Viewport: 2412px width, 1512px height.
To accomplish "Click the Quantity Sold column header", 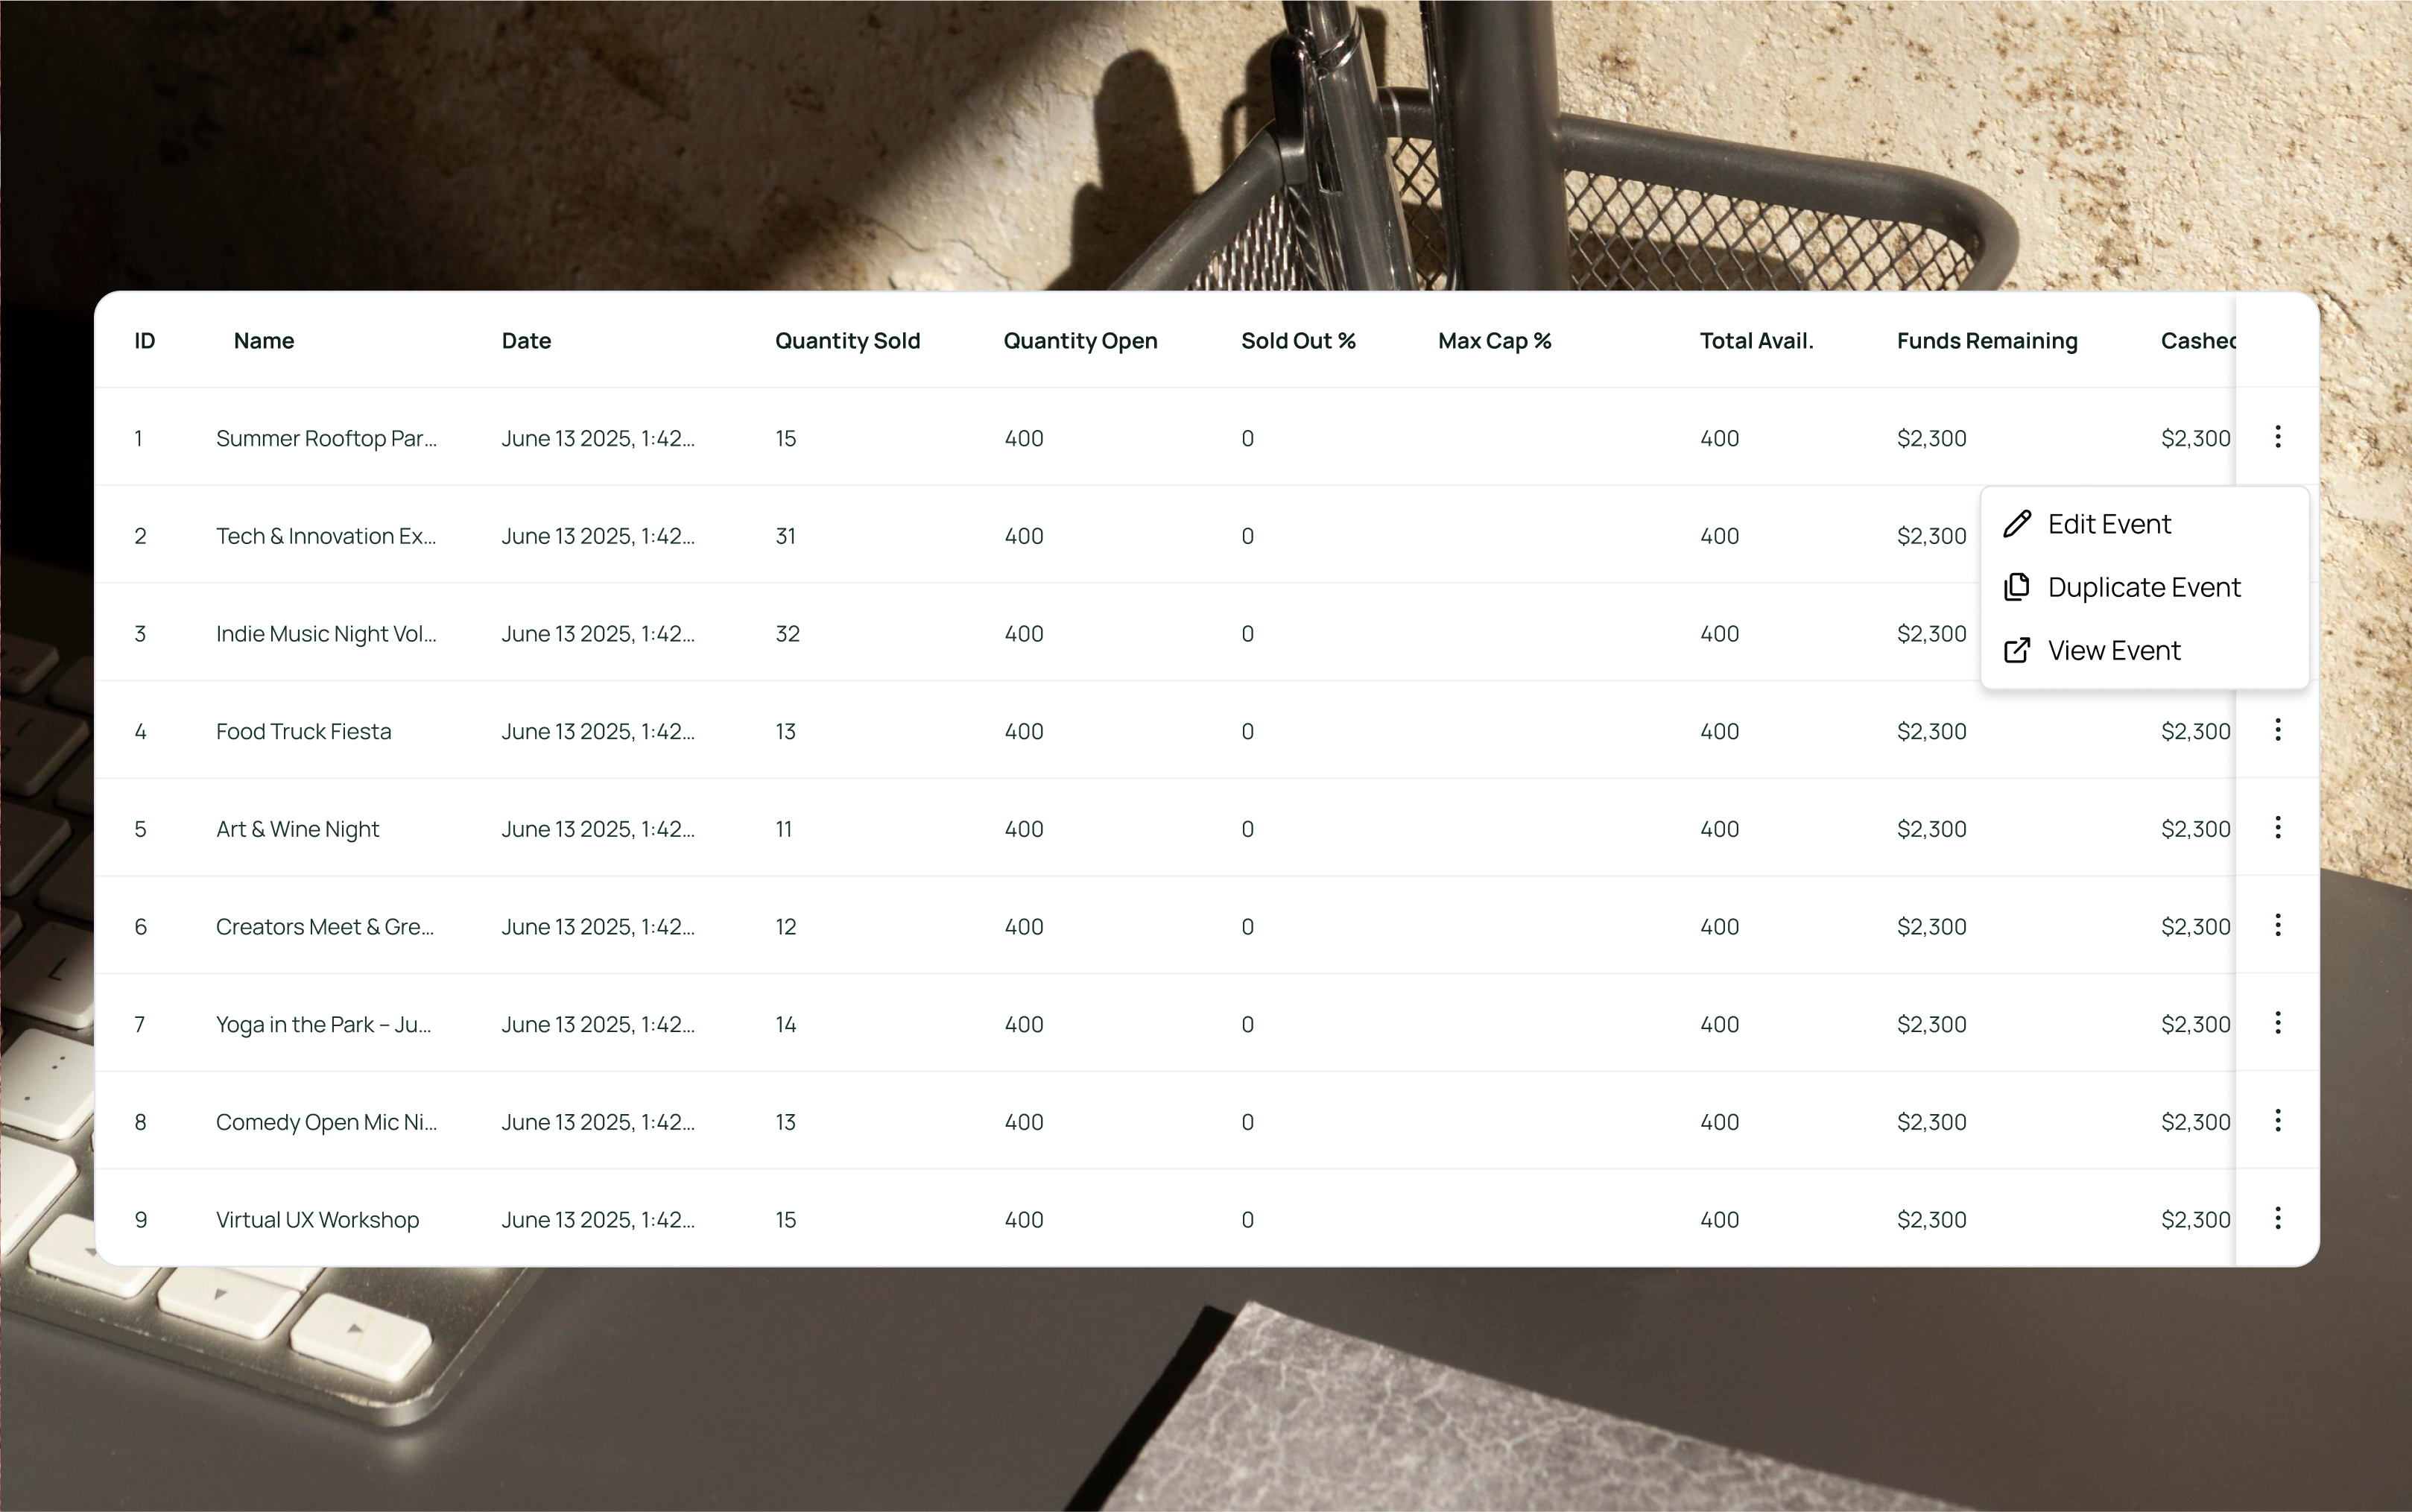I will click(x=847, y=341).
